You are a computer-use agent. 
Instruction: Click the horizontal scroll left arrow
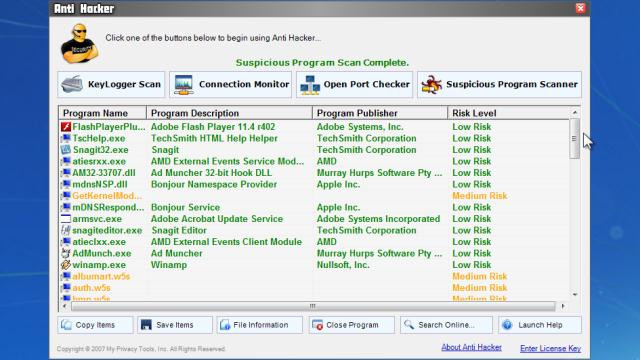(x=64, y=306)
